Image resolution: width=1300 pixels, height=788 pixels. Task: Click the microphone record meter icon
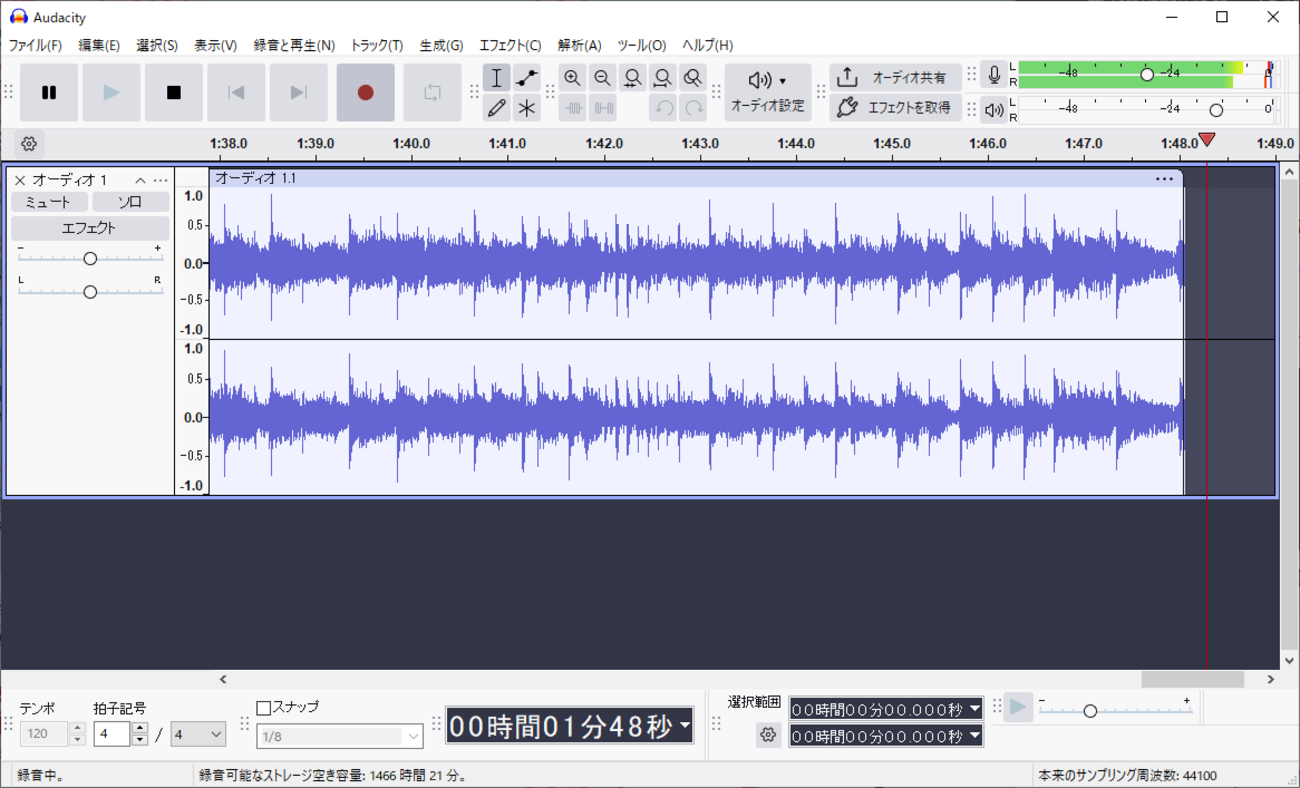pyautogui.click(x=993, y=76)
